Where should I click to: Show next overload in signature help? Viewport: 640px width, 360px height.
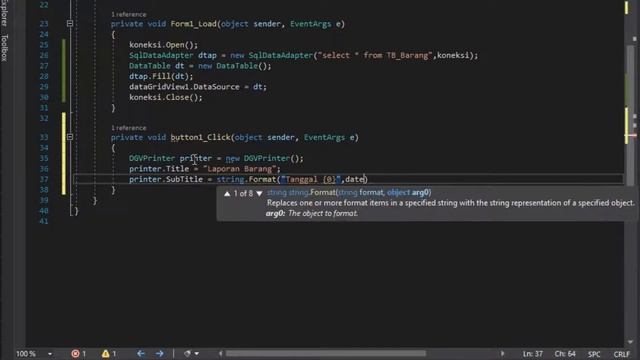point(259,193)
